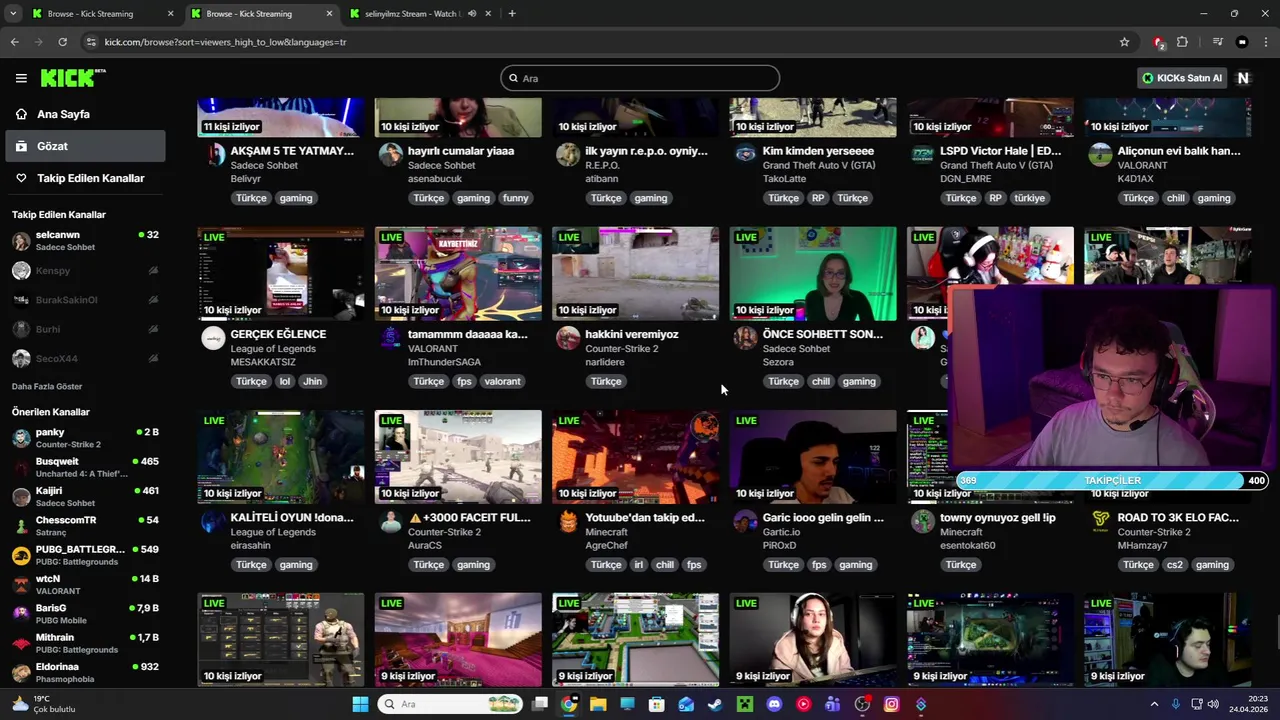Open the tab search dropdown arrow
The width and height of the screenshot is (1280, 720).
coord(13,14)
